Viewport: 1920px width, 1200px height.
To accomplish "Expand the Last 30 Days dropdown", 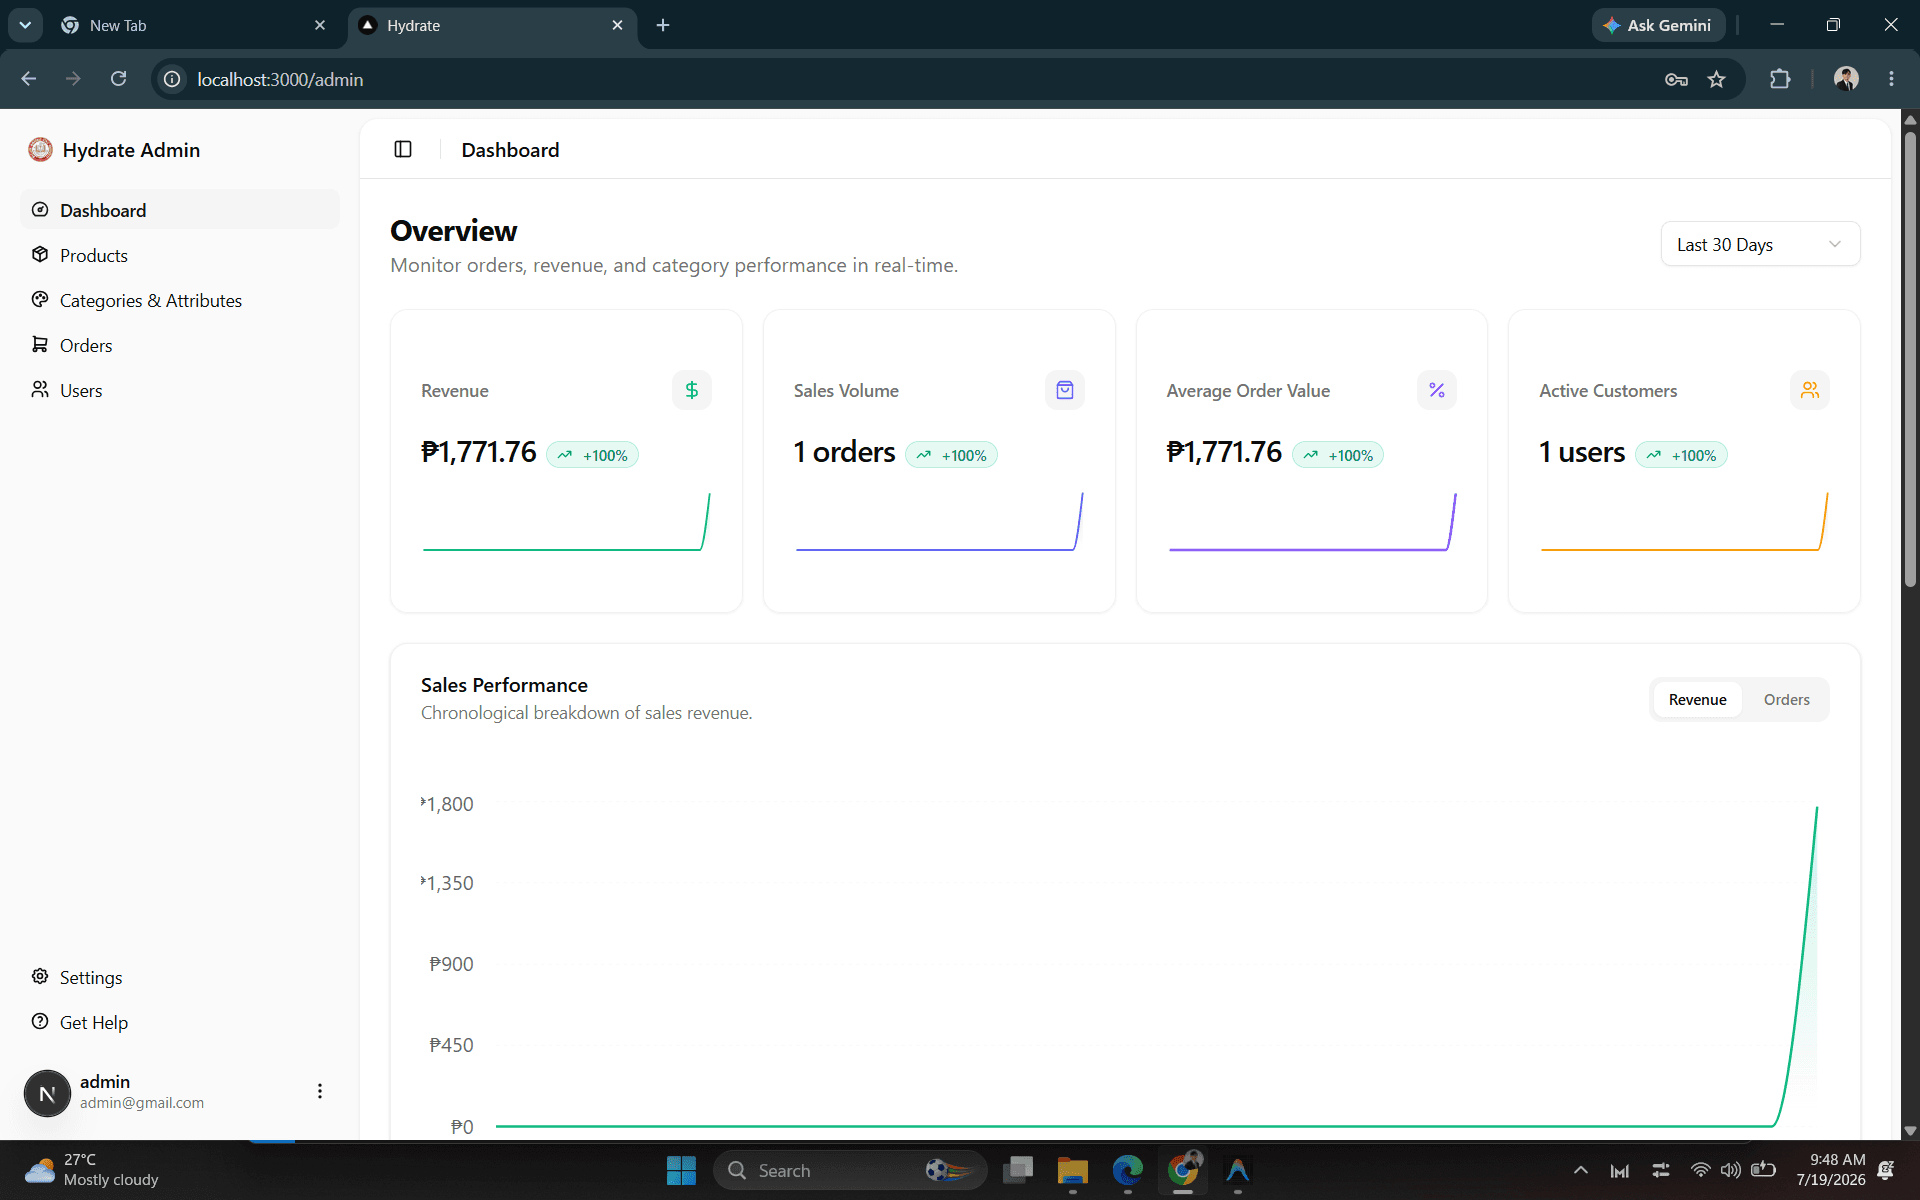I will pyautogui.click(x=1760, y=244).
